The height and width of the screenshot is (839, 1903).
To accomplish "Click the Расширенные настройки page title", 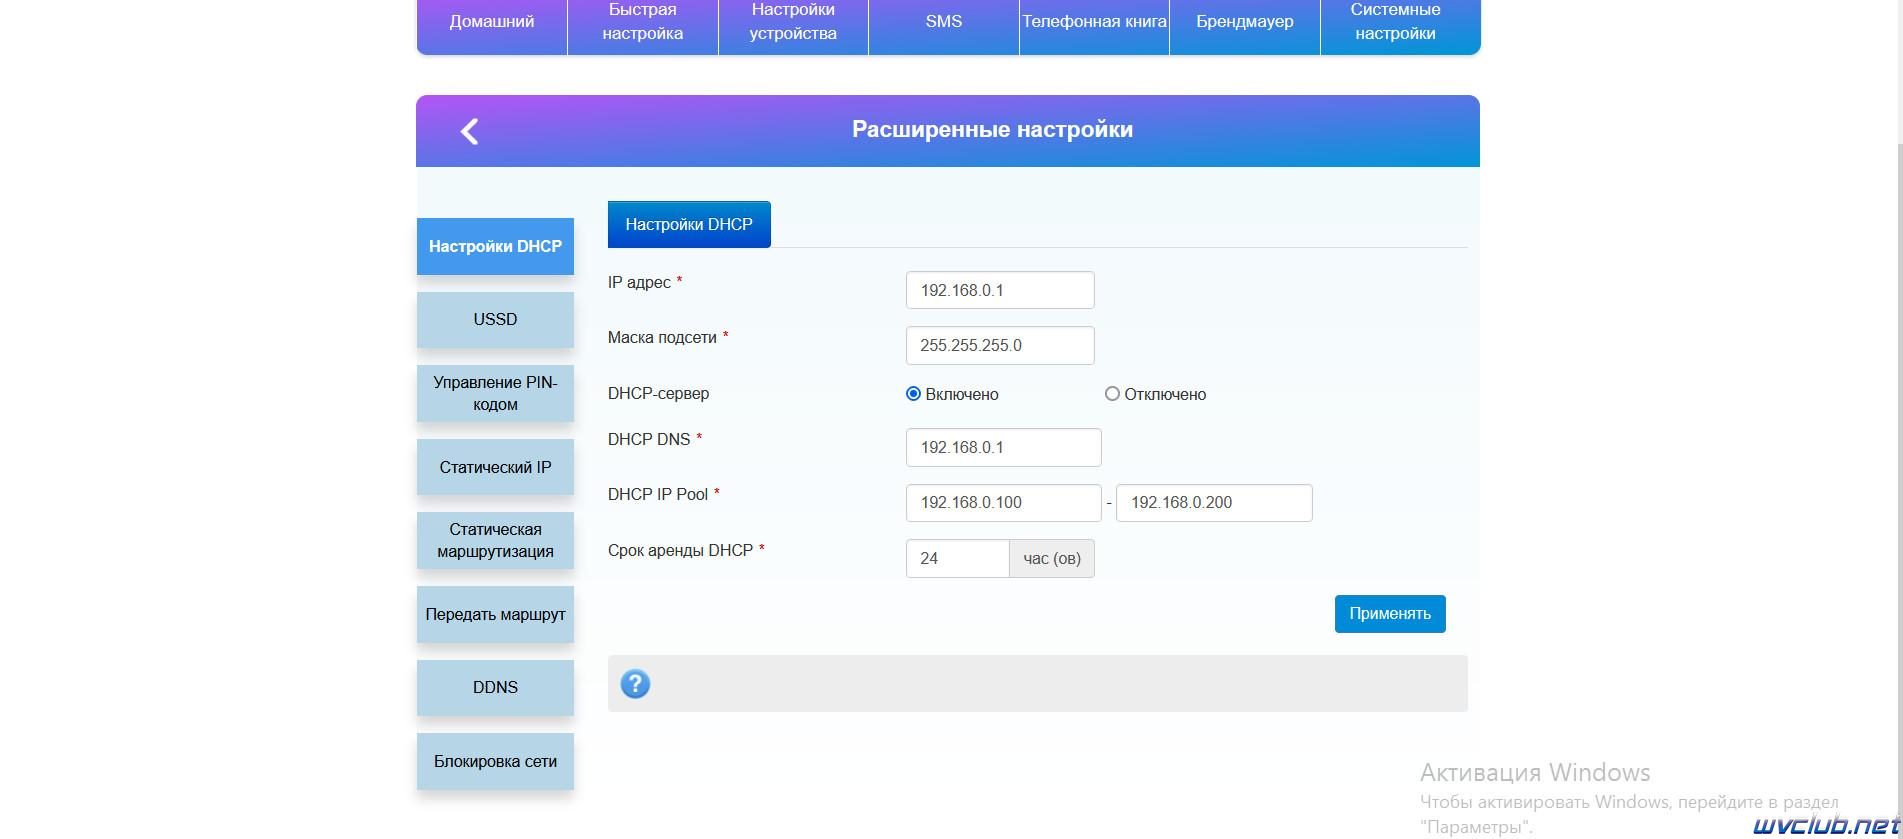I will (x=992, y=129).
